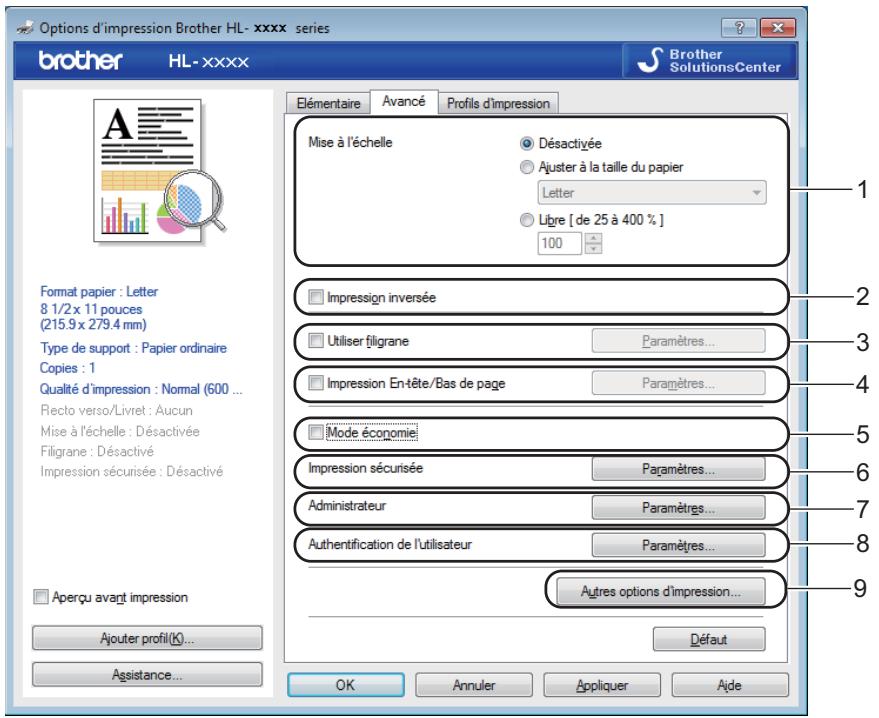Open the Profils d'impression tab
Viewport: 879px width, 718px height.
498,103
